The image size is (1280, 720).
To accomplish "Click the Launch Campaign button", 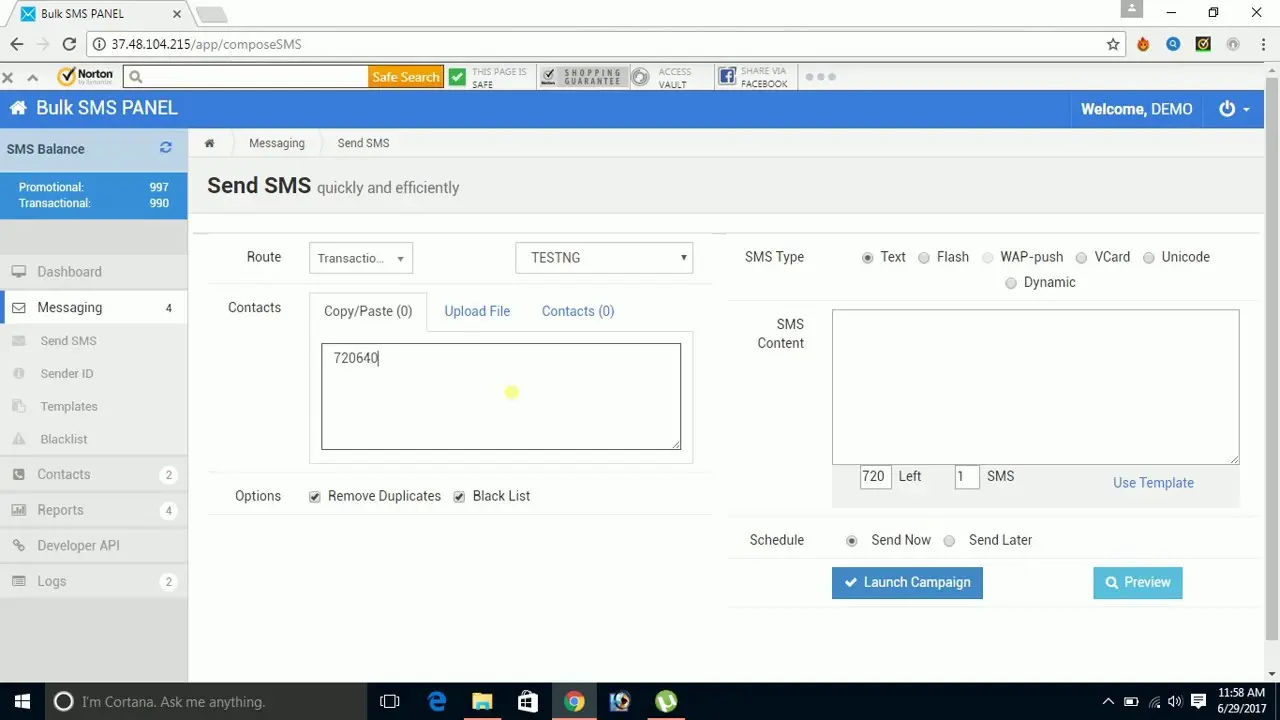I will pos(907,583).
